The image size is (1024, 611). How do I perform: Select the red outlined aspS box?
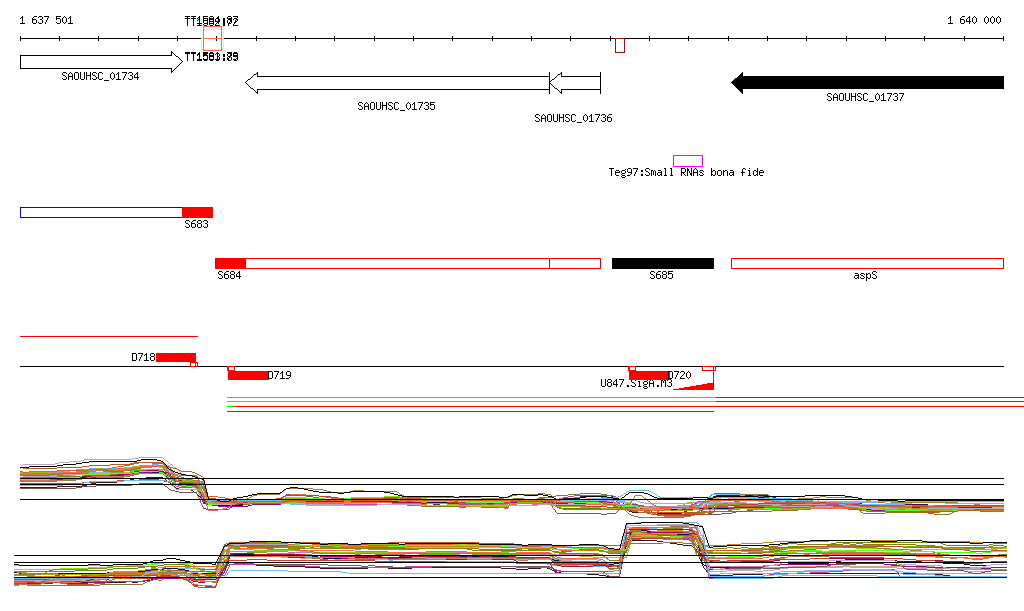(867, 264)
